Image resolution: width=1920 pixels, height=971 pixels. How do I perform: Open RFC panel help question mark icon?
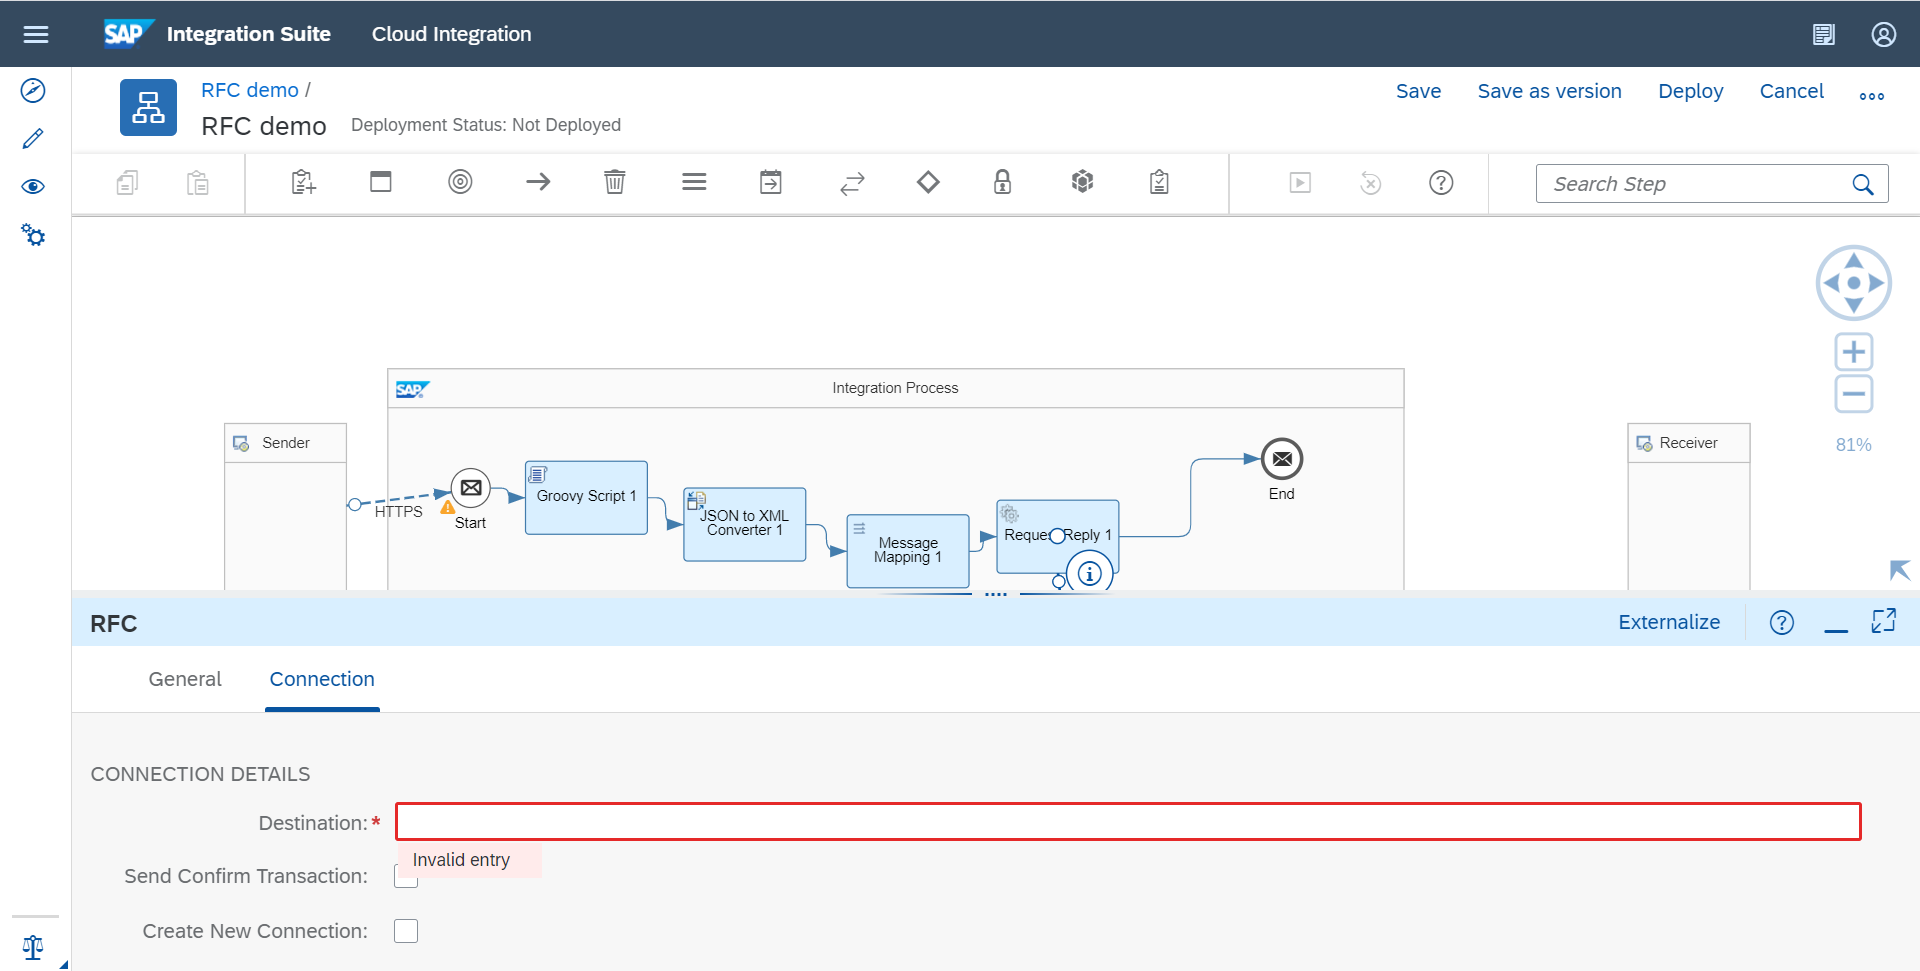point(1781,622)
